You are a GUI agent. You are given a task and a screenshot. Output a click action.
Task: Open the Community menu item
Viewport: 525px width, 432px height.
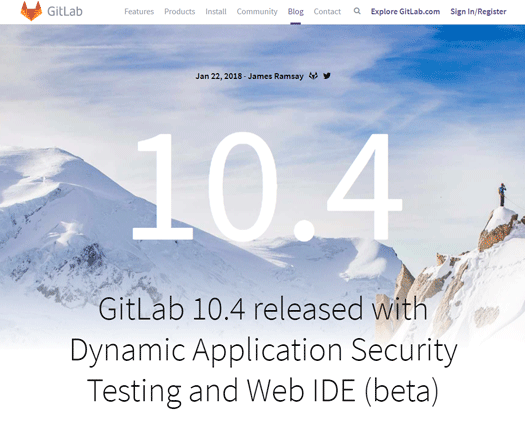pyautogui.click(x=257, y=12)
